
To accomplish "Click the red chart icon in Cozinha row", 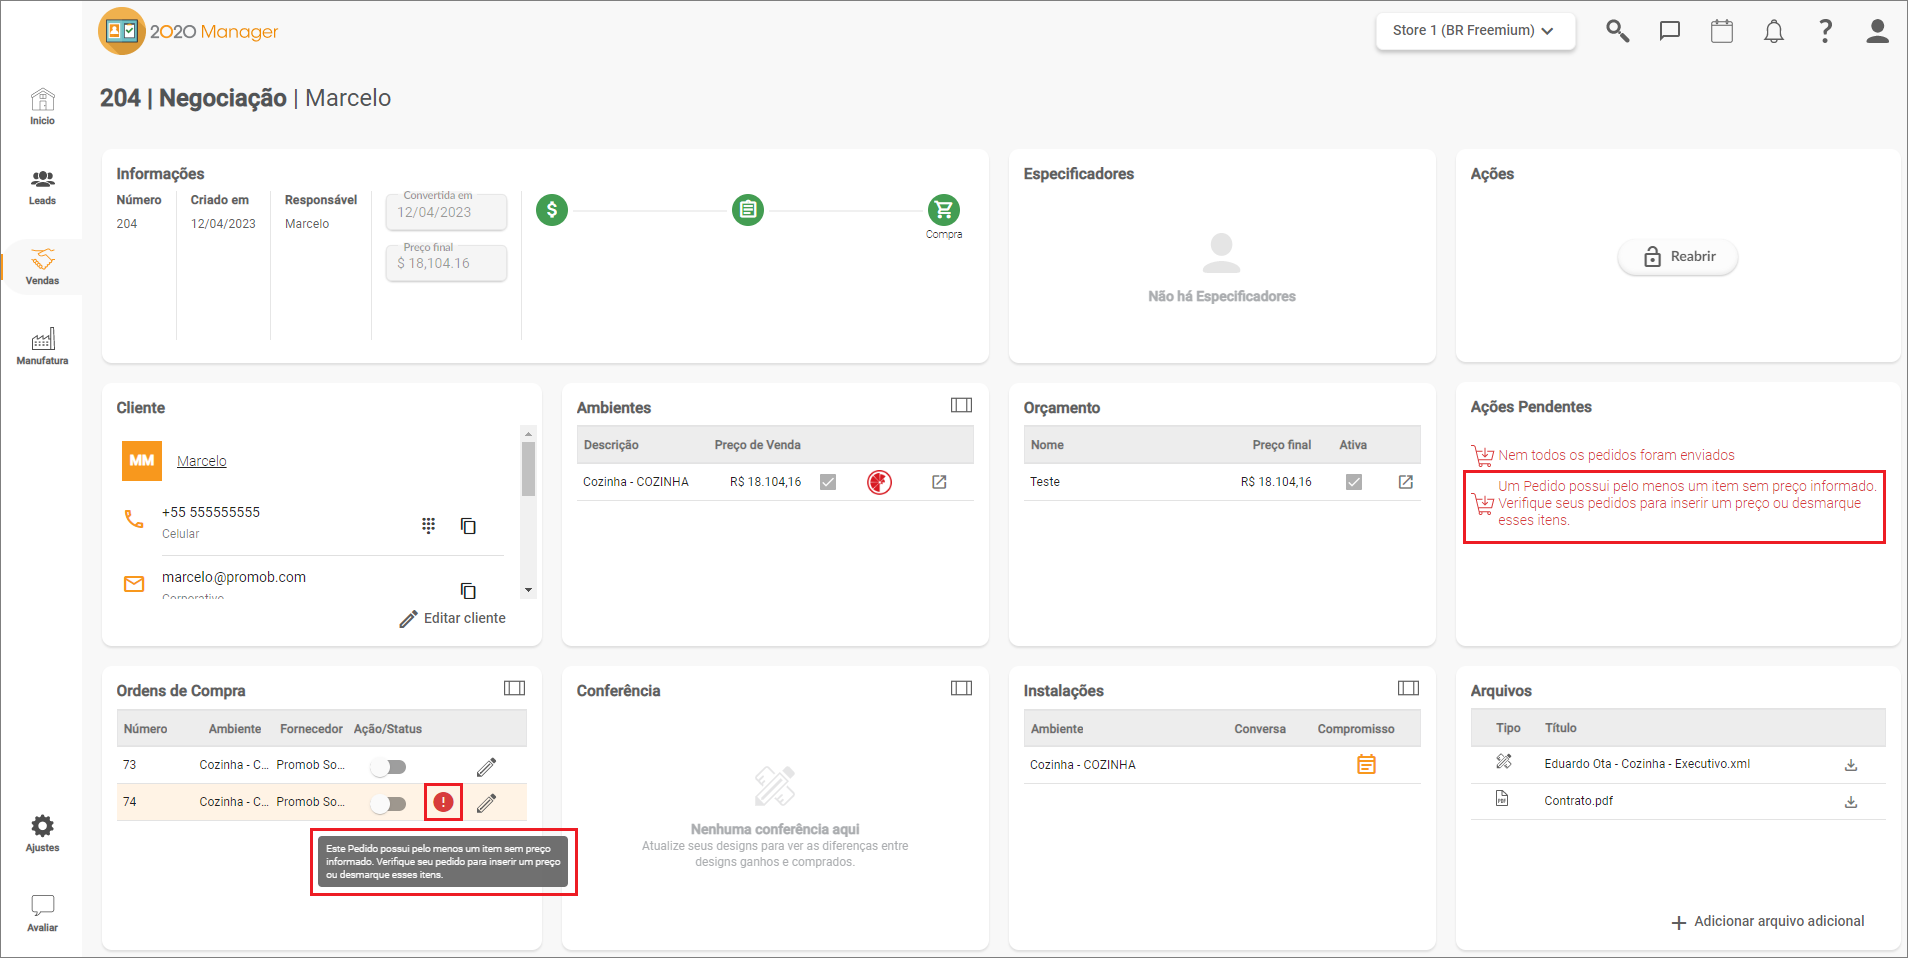I will coord(879,482).
